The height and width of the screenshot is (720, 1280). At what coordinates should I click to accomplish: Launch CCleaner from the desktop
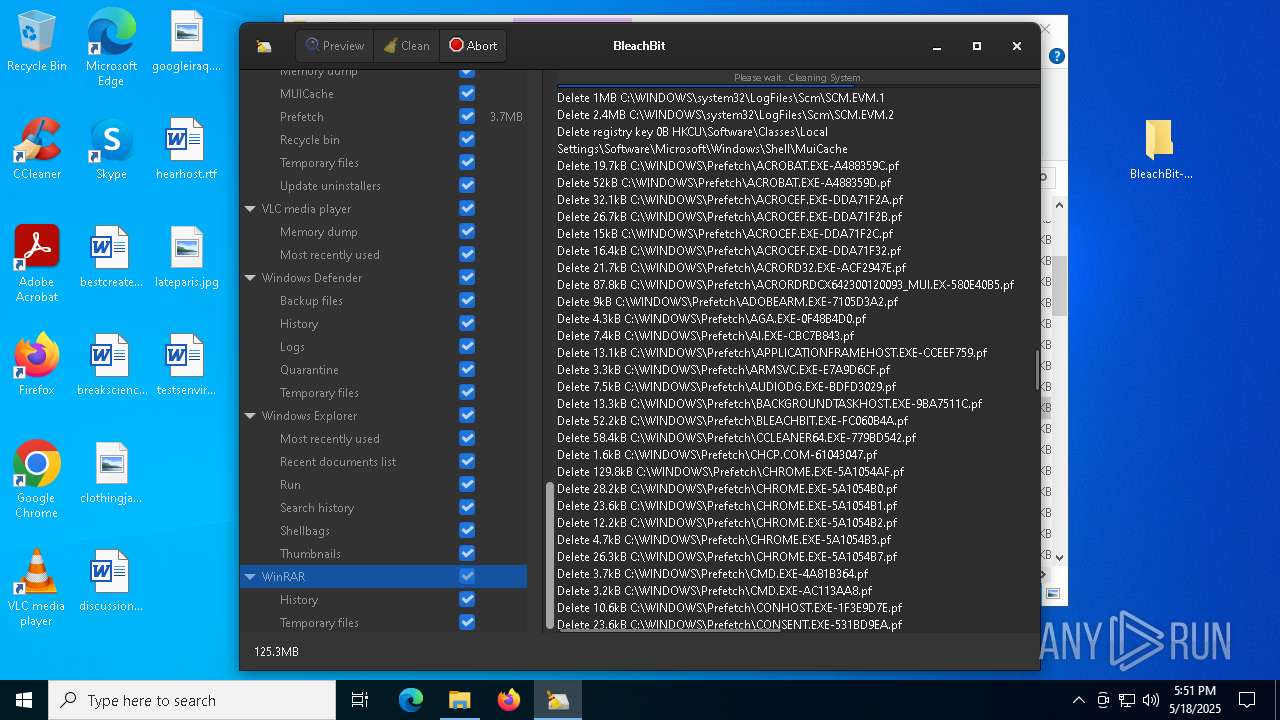37,150
